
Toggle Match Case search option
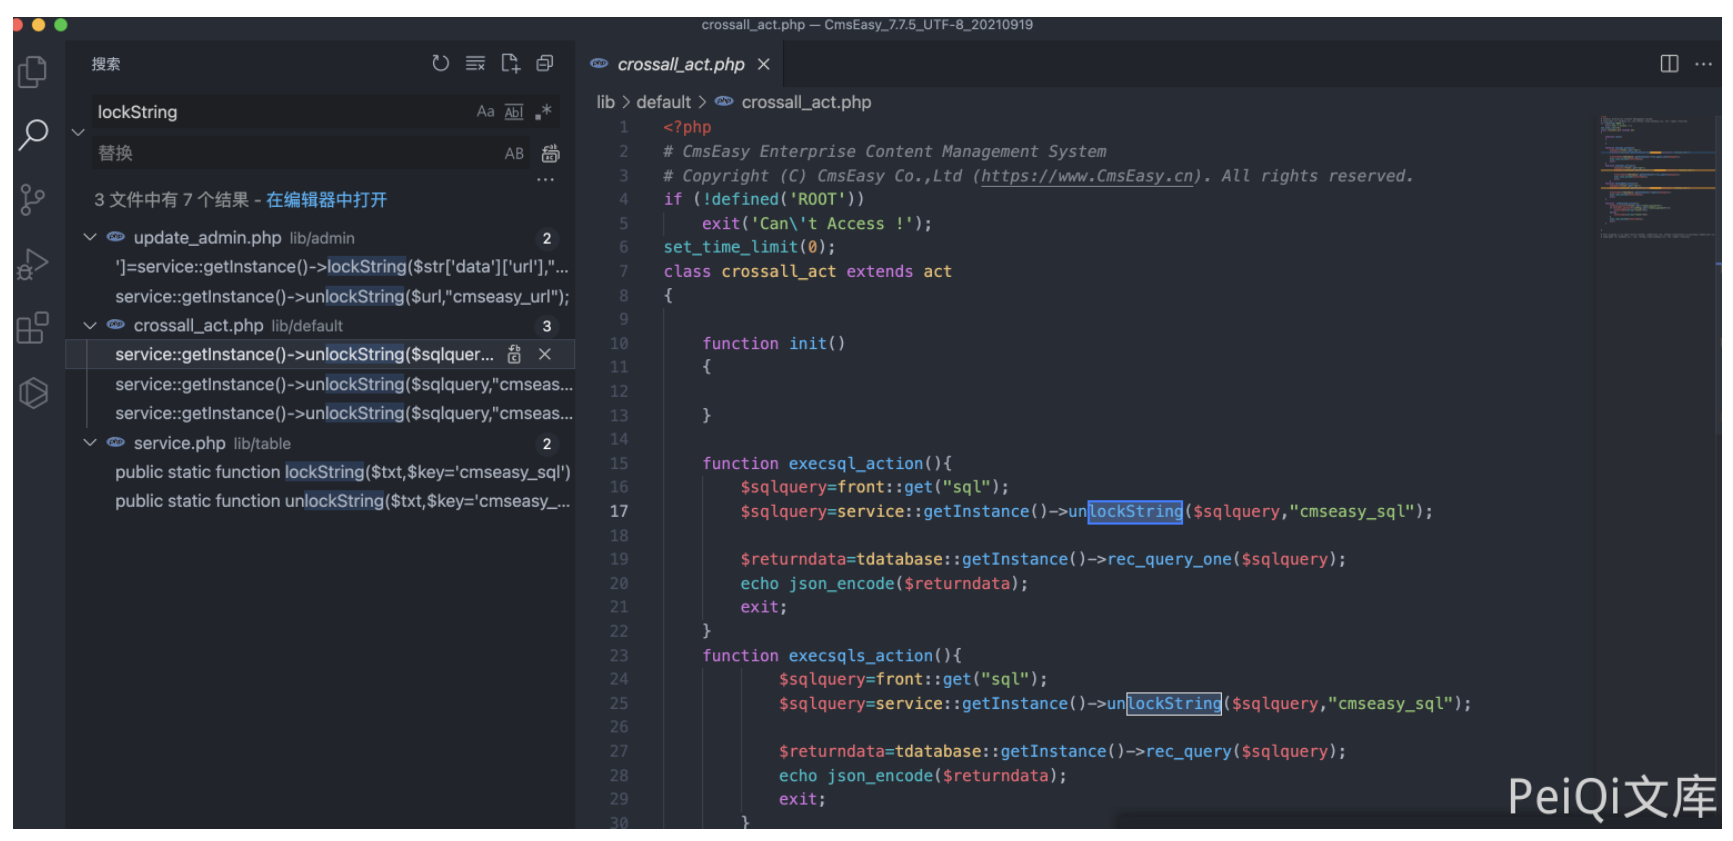[x=485, y=112]
